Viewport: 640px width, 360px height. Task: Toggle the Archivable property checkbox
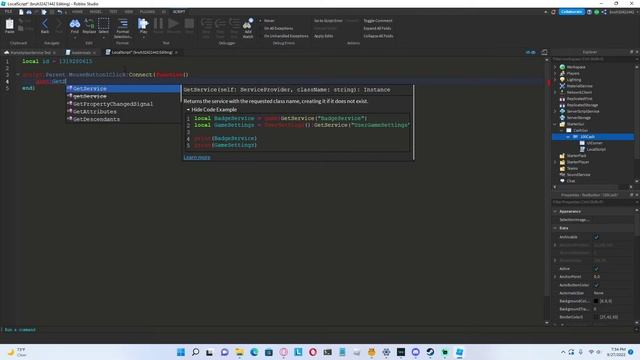click(x=596, y=237)
